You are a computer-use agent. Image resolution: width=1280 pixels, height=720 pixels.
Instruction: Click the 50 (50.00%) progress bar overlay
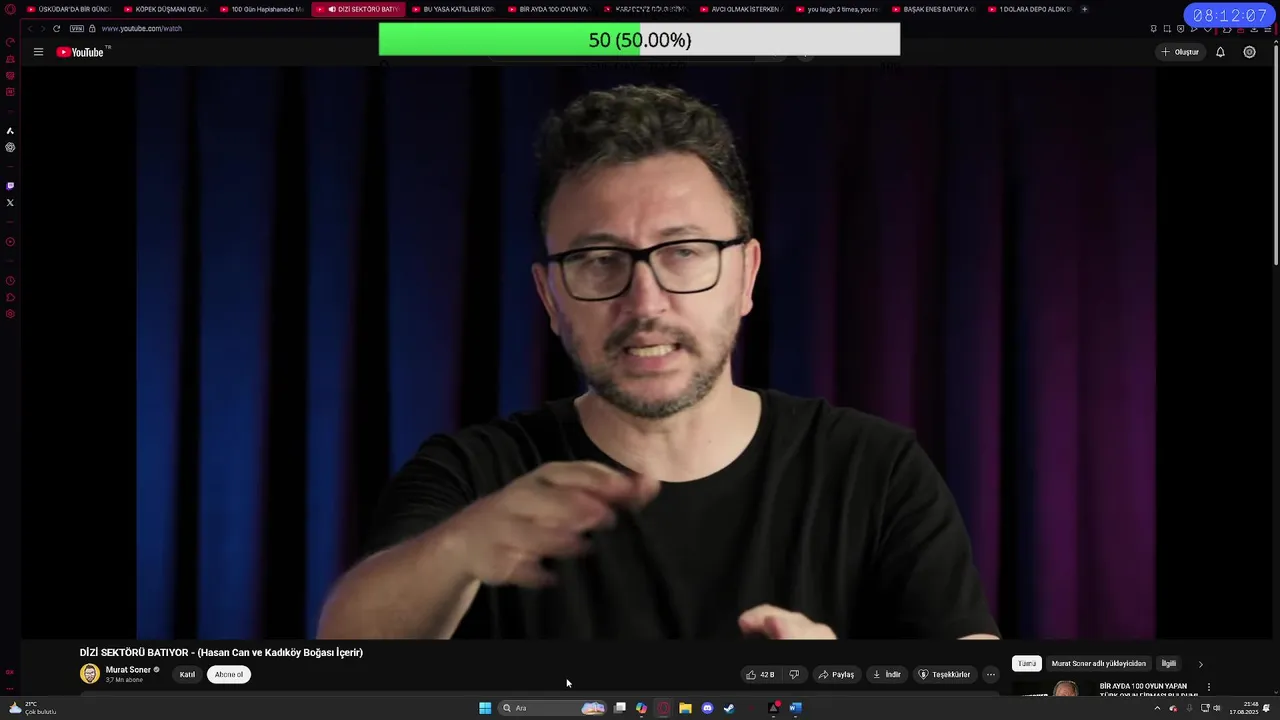(640, 40)
